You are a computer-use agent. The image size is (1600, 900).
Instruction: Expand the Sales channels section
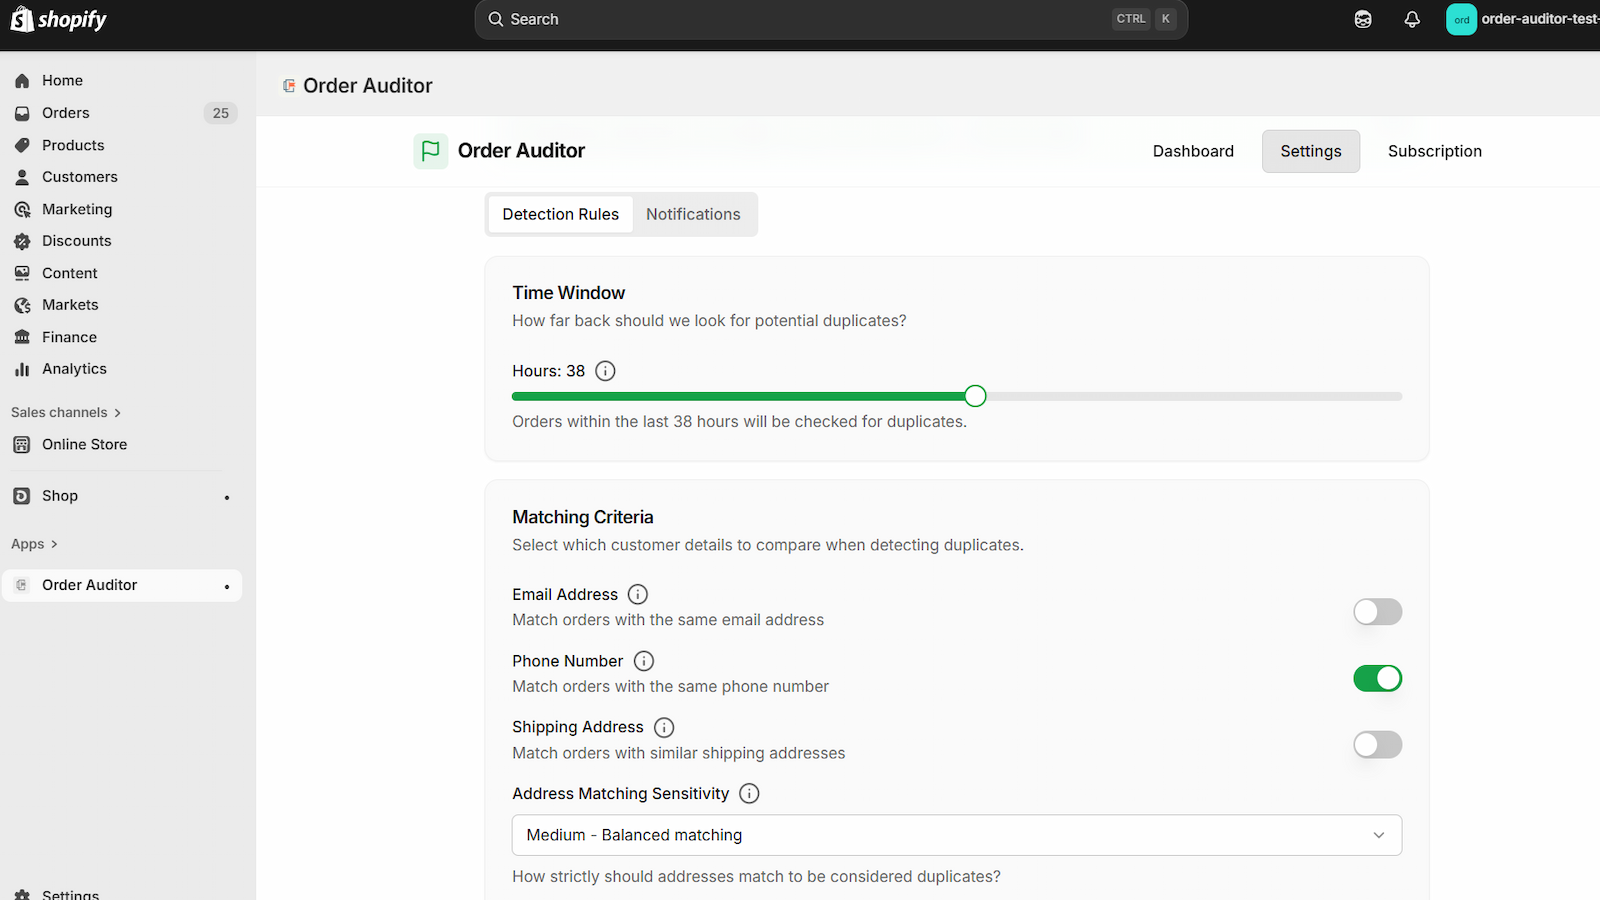[66, 412]
